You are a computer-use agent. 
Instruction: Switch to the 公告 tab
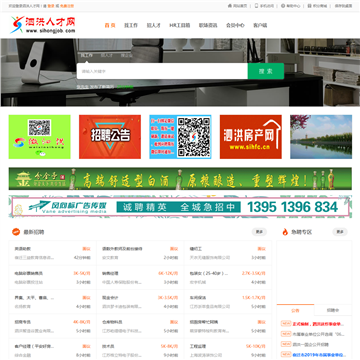point(295,310)
